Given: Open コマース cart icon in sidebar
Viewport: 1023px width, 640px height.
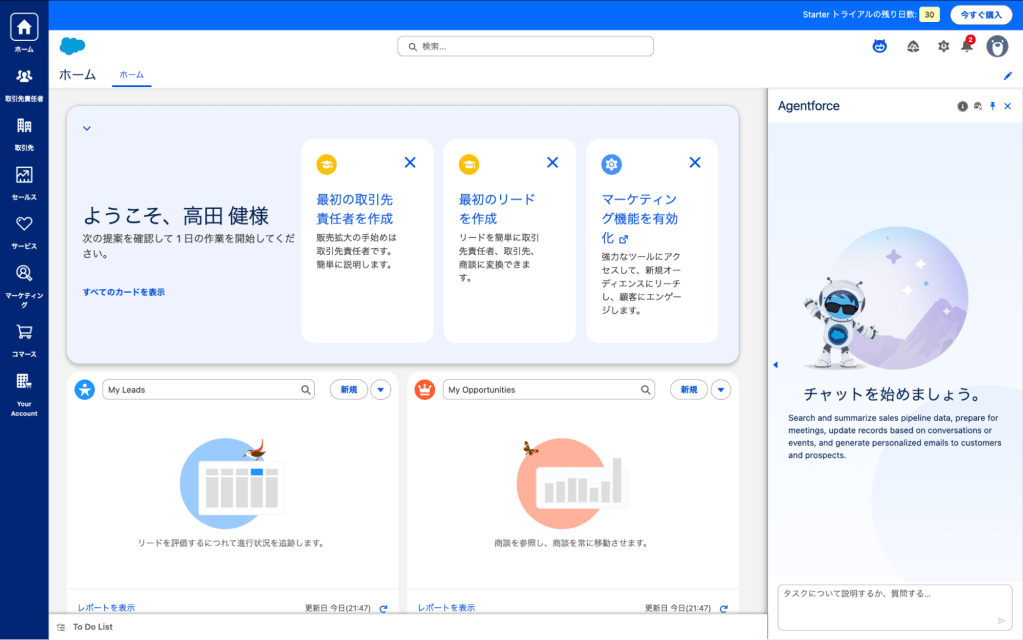Looking at the screenshot, I should pyautogui.click(x=24, y=338).
